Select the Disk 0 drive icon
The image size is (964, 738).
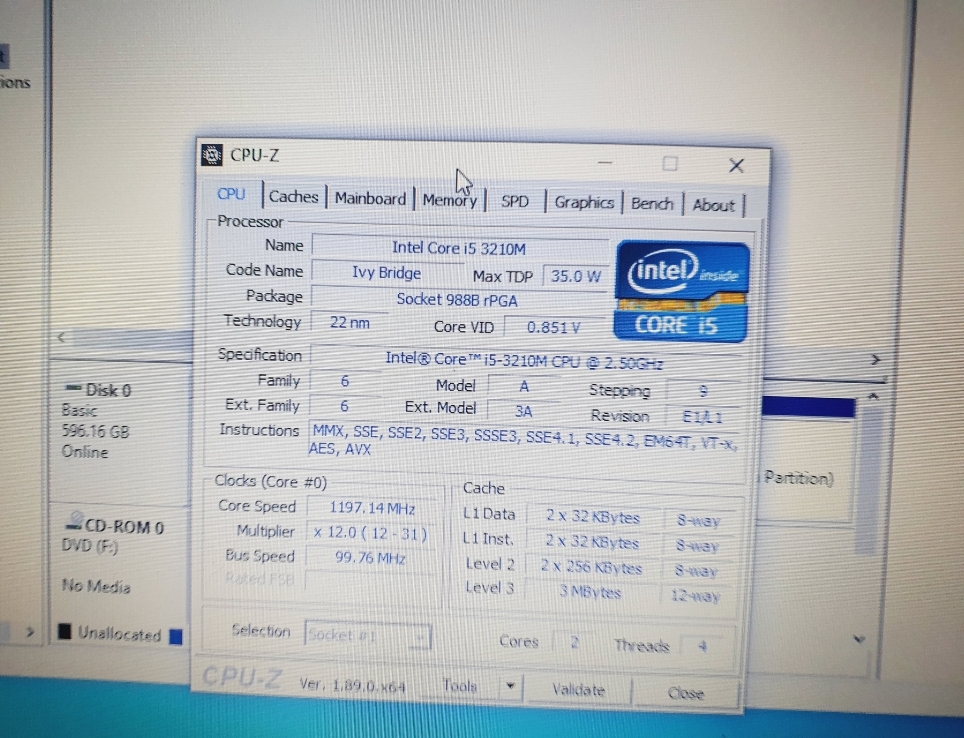[72, 389]
